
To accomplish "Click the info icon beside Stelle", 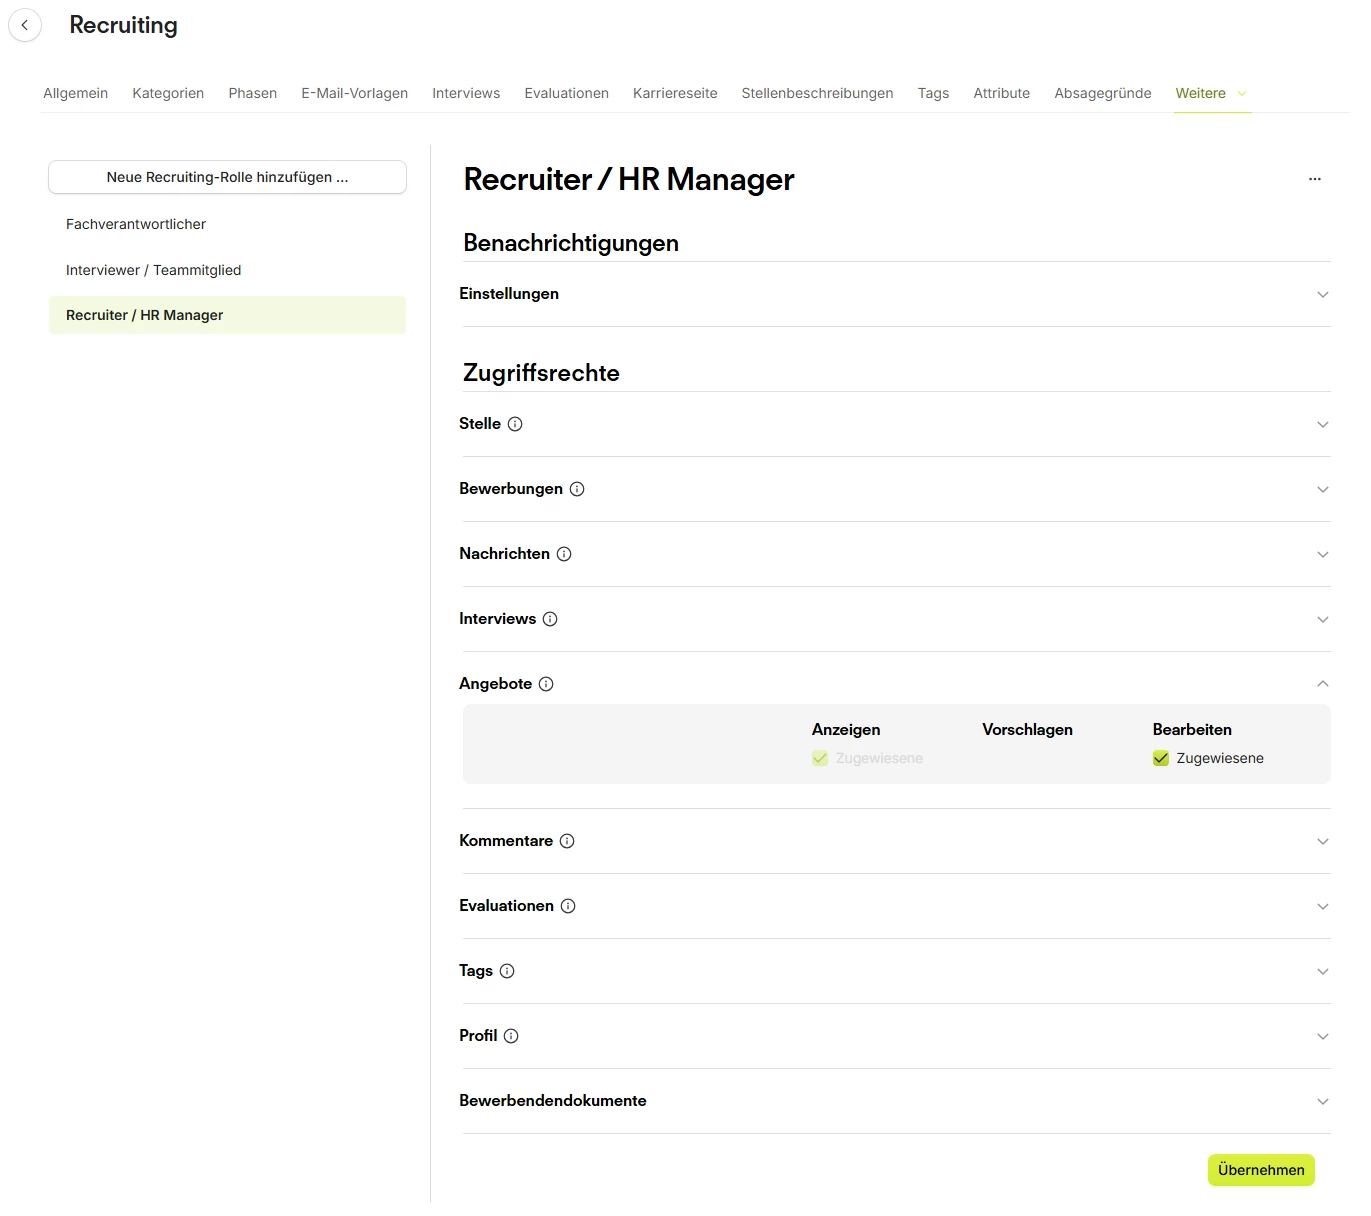I will coord(515,424).
